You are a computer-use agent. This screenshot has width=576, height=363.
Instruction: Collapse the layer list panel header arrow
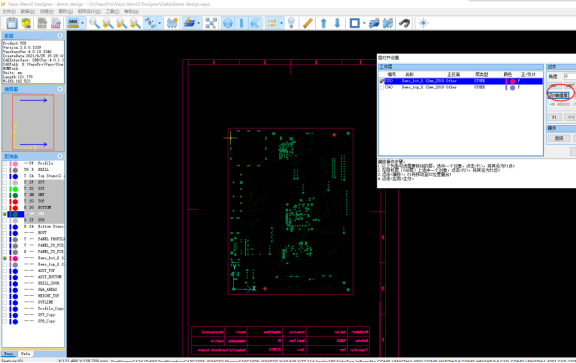point(60,156)
